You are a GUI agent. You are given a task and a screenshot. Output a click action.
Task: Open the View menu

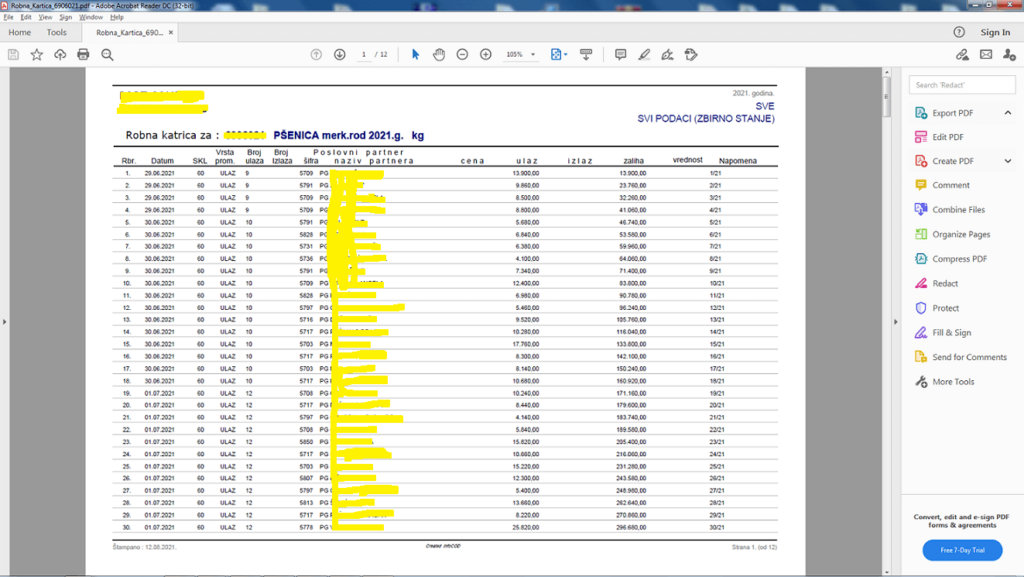pyautogui.click(x=45, y=18)
